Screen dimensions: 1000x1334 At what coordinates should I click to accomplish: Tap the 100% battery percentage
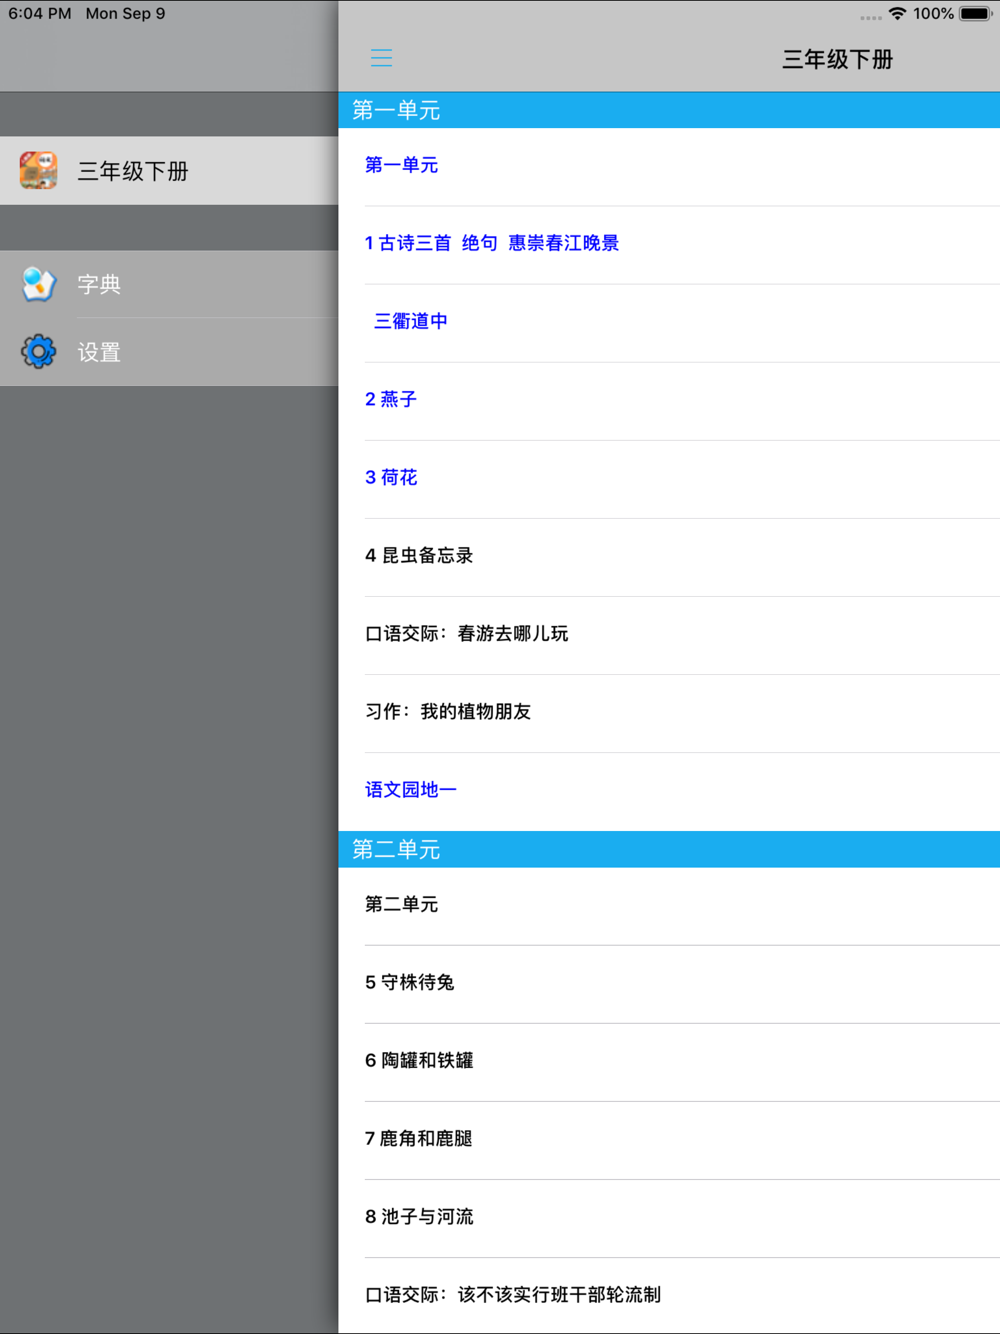point(933,14)
